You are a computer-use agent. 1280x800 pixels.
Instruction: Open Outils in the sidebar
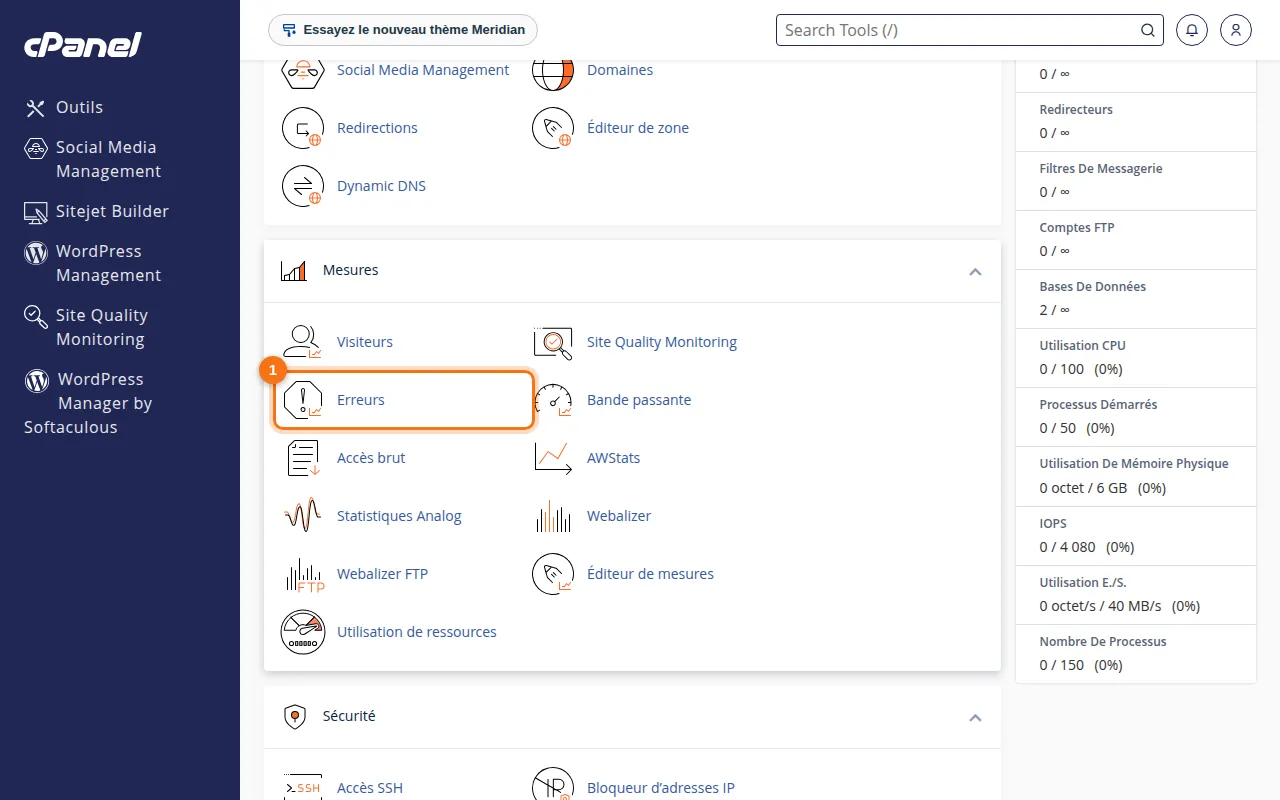click(79, 107)
